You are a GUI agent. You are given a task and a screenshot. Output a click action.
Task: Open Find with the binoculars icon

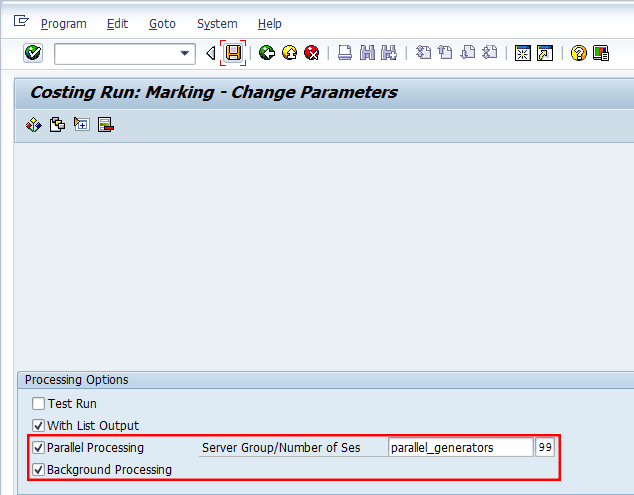[x=367, y=53]
